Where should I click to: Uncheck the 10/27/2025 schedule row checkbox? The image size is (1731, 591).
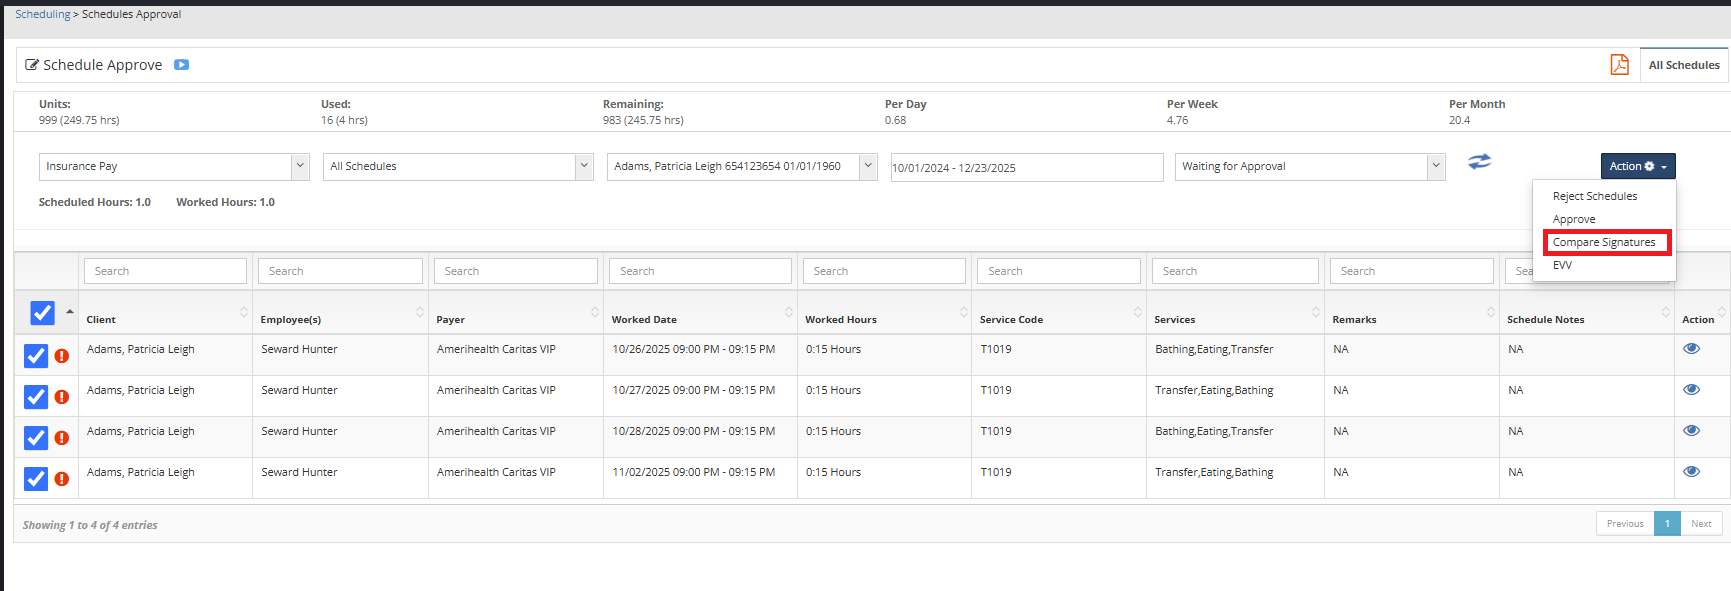coord(36,397)
